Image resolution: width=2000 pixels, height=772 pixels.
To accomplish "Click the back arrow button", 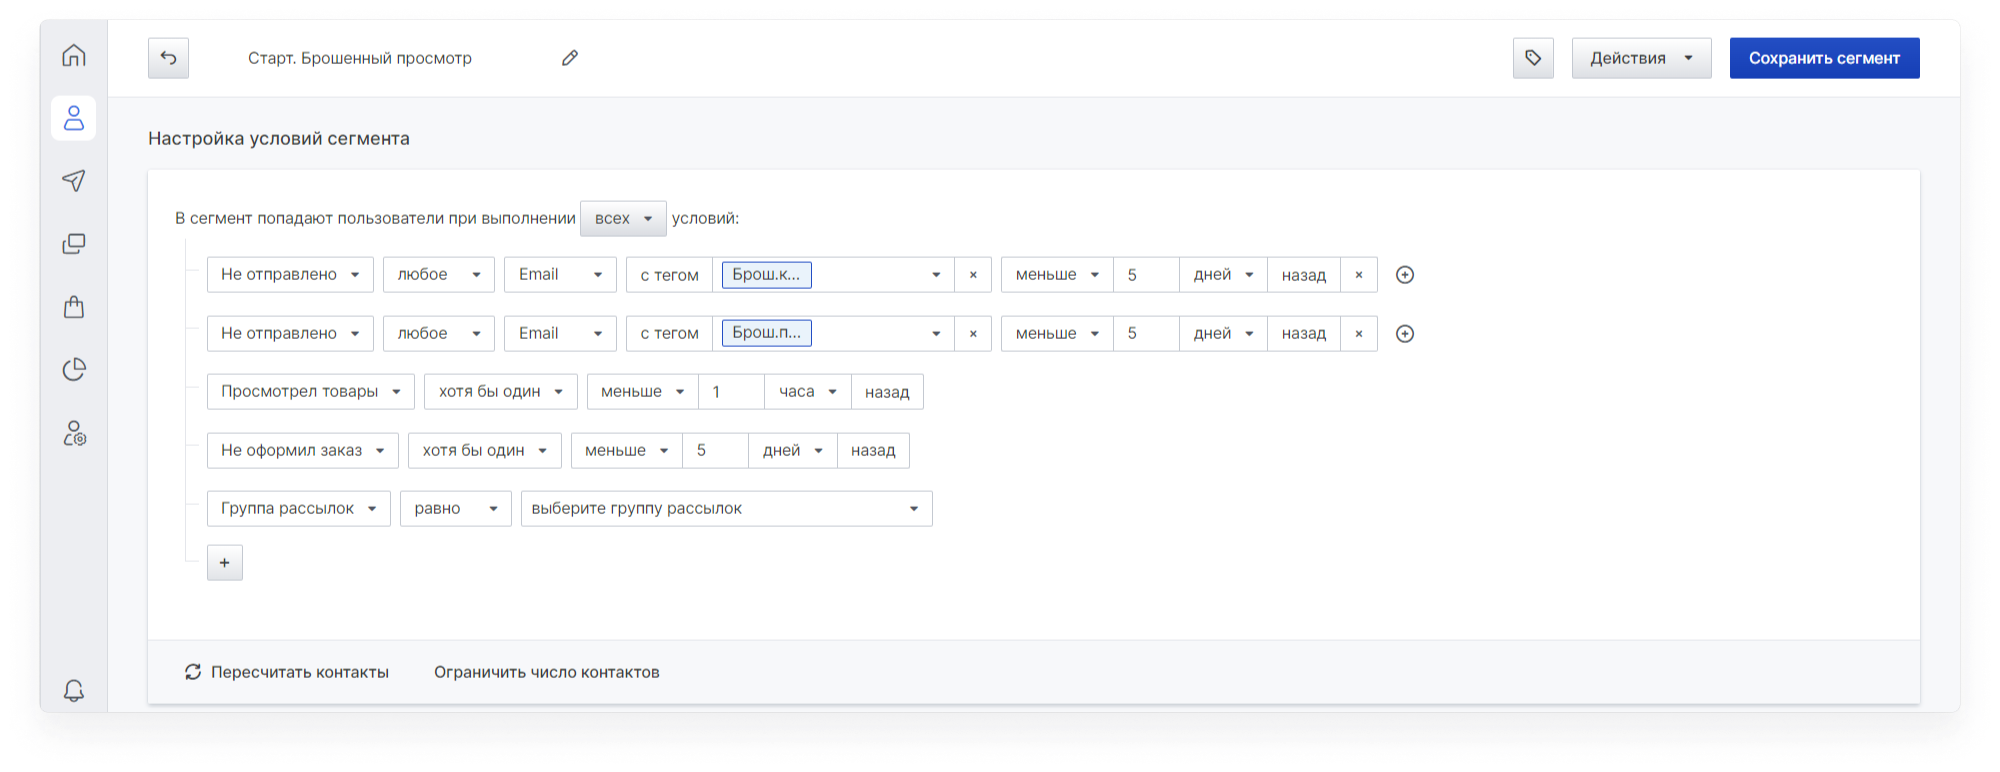I will pos(168,58).
